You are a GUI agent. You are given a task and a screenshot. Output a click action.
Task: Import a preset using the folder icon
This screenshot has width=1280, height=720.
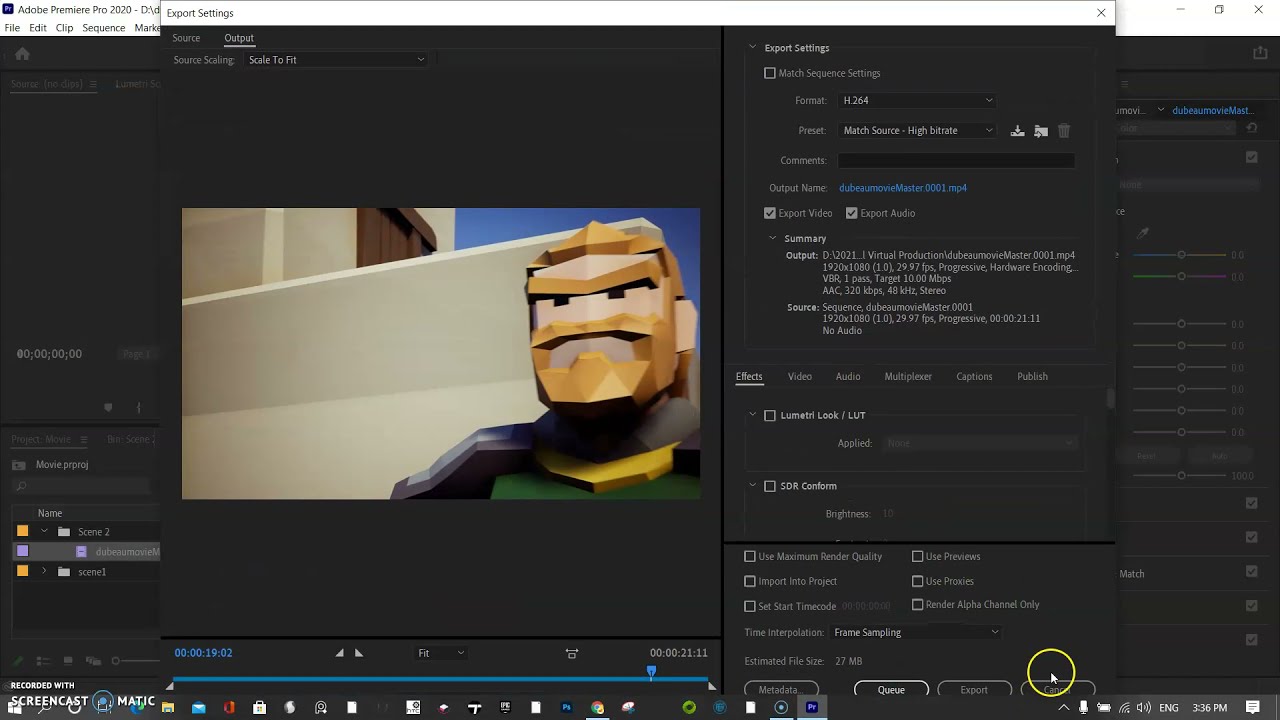(x=1041, y=131)
